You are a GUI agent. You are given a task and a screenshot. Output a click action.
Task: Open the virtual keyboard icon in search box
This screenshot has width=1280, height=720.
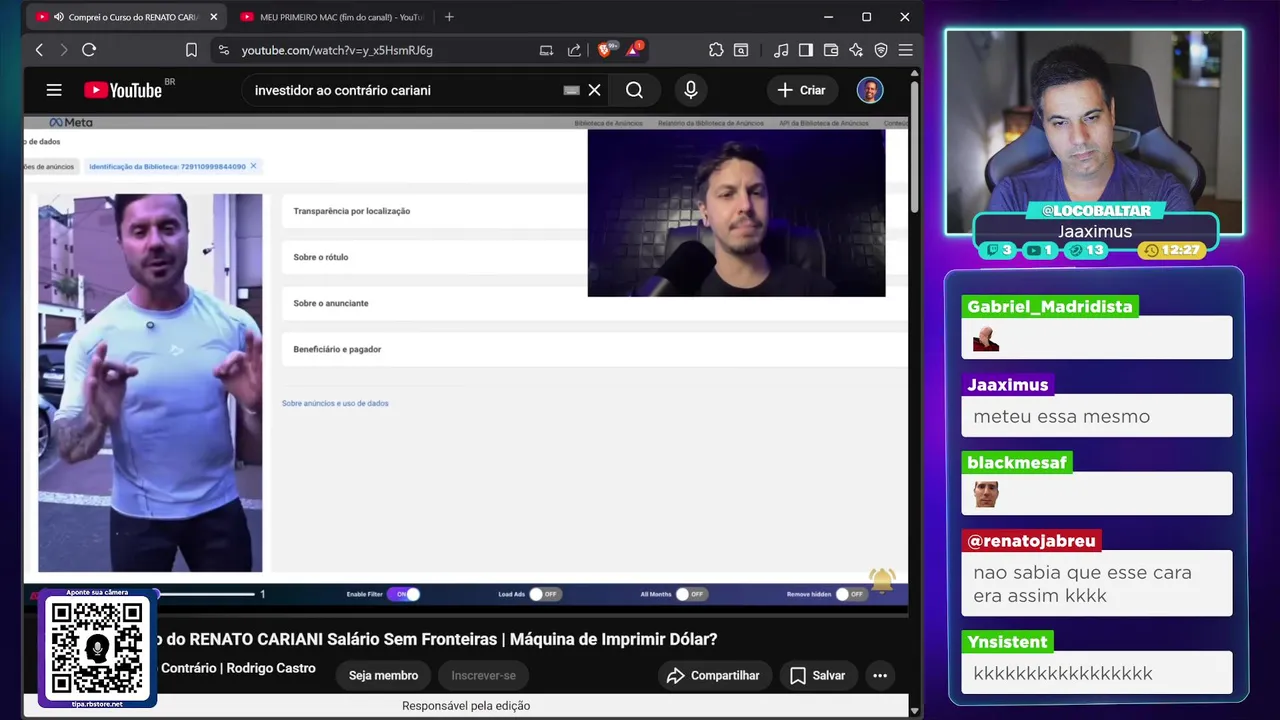tap(571, 90)
